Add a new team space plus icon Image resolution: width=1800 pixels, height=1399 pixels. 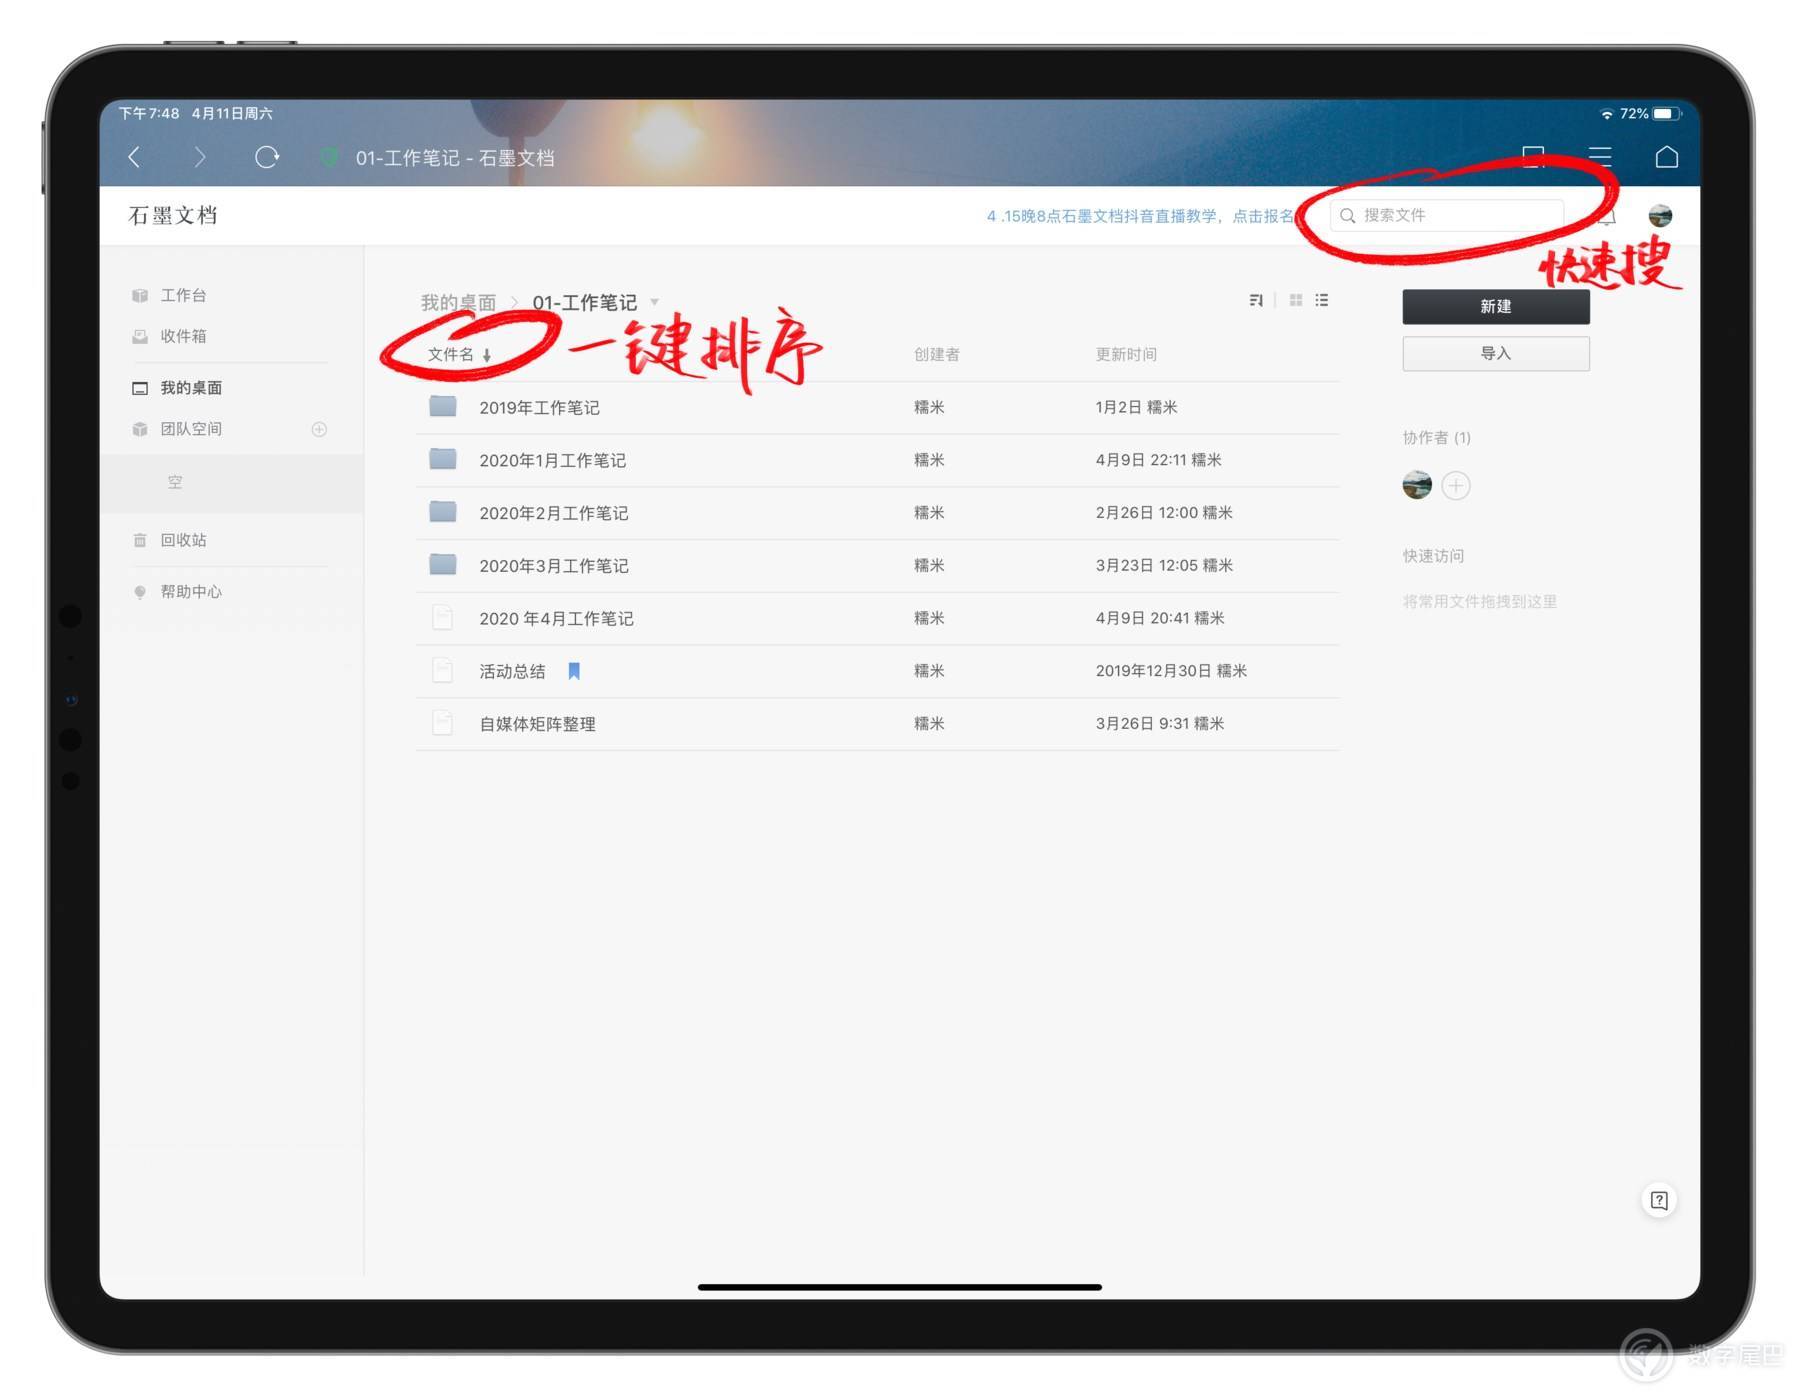click(319, 429)
